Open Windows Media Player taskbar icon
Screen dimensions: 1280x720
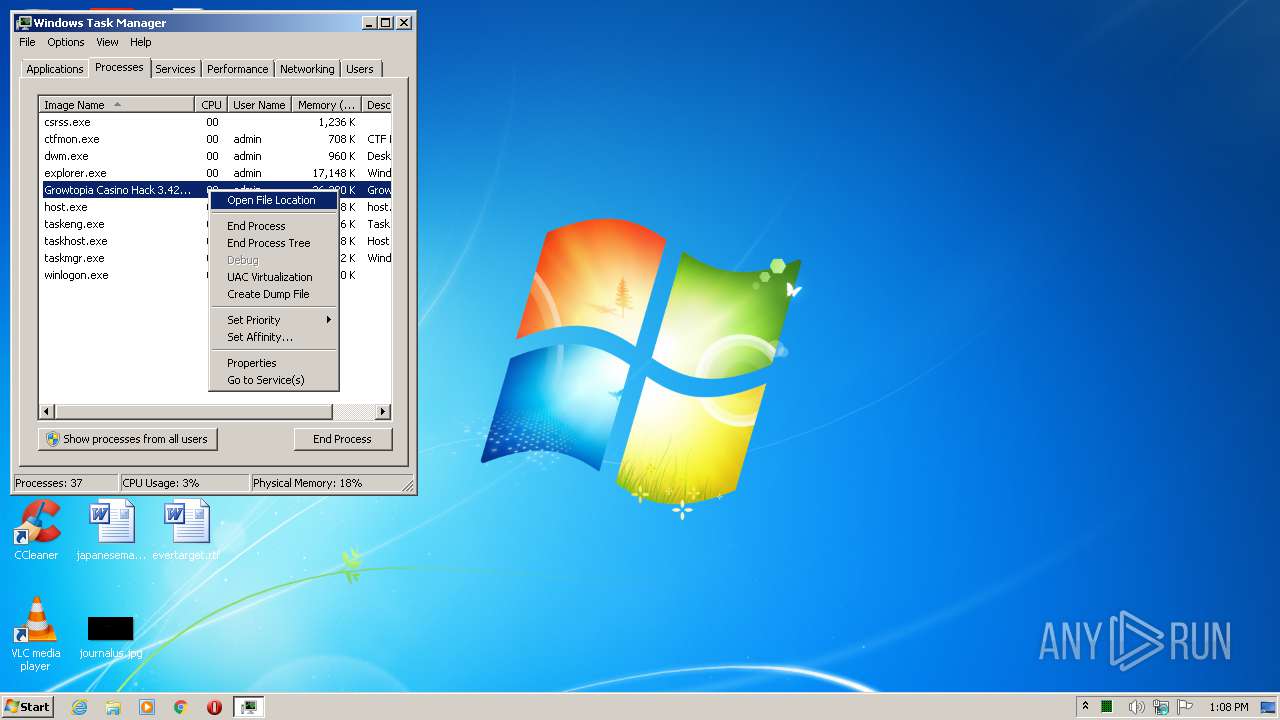point(147,707)
